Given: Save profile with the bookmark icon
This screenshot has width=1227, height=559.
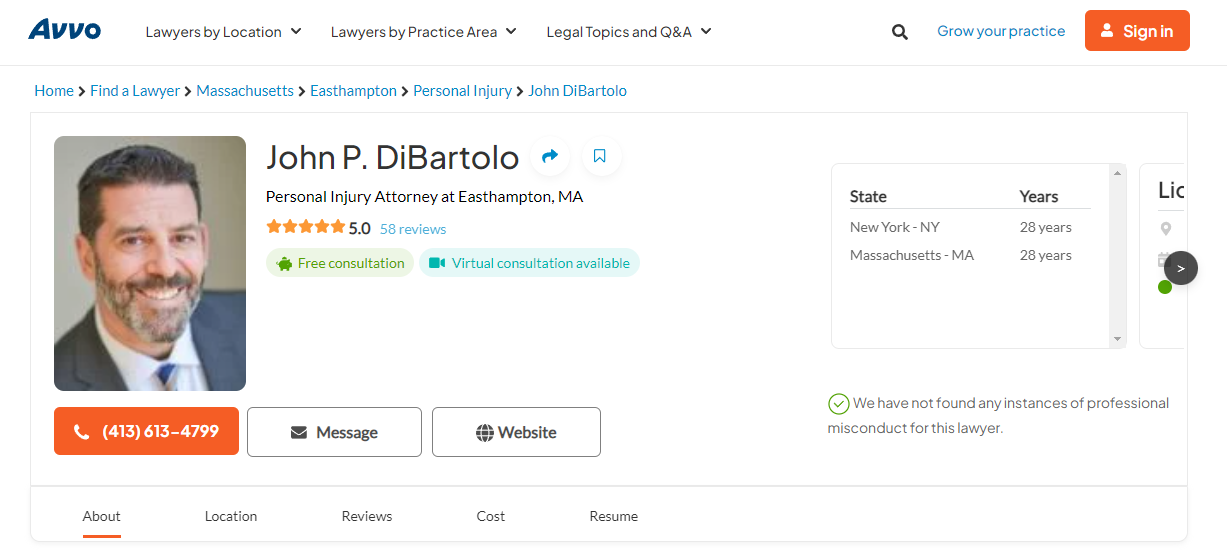Looking at the screenshot, I should pyautogui.click(x=600, y=156).
